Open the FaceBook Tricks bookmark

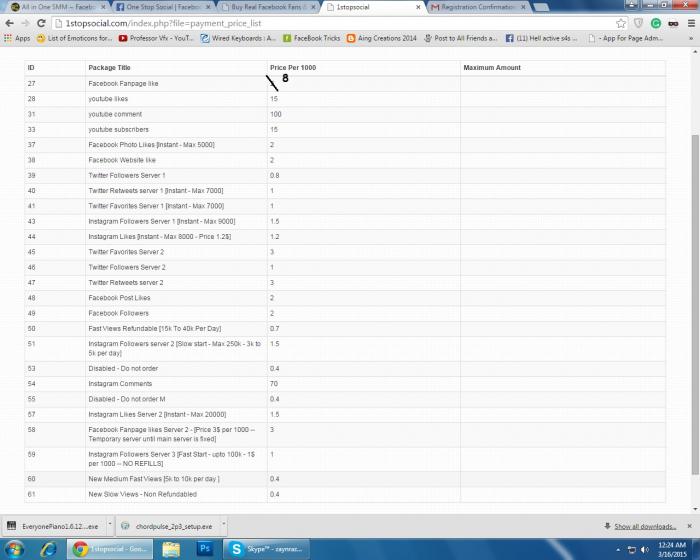(312, 38)
